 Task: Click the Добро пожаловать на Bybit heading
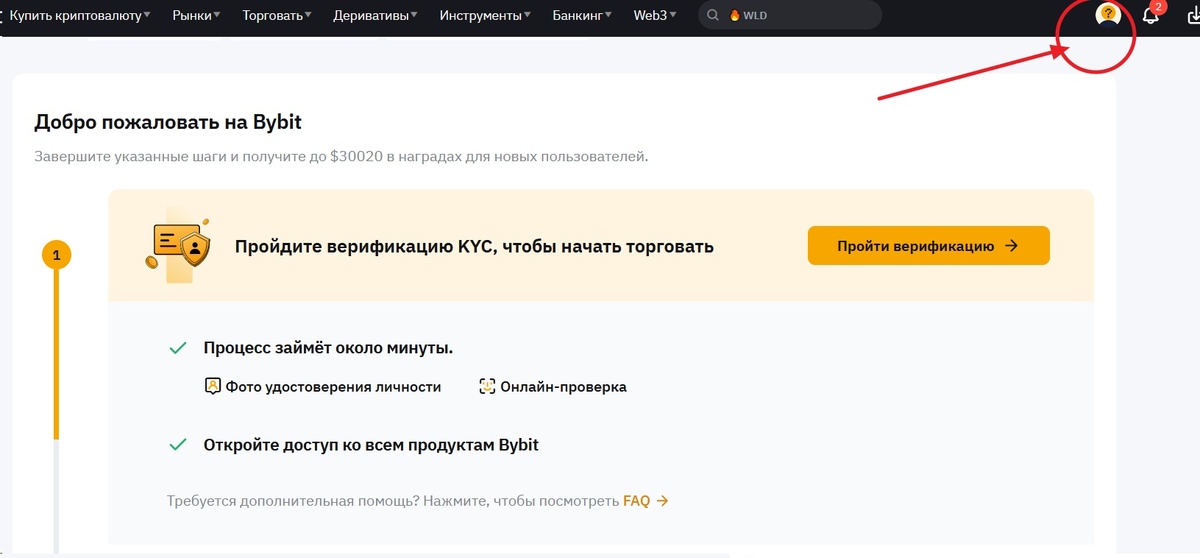(168, 123)
